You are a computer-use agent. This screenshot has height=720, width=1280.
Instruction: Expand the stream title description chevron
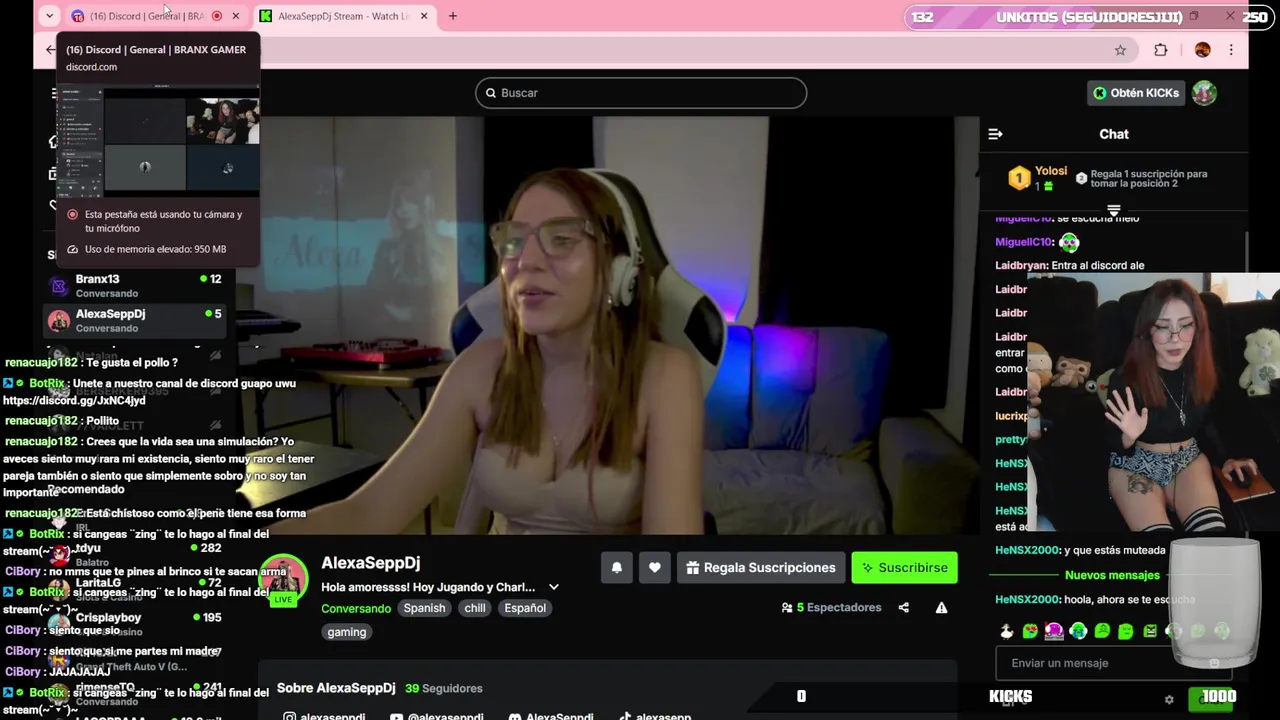pos(553,587)
